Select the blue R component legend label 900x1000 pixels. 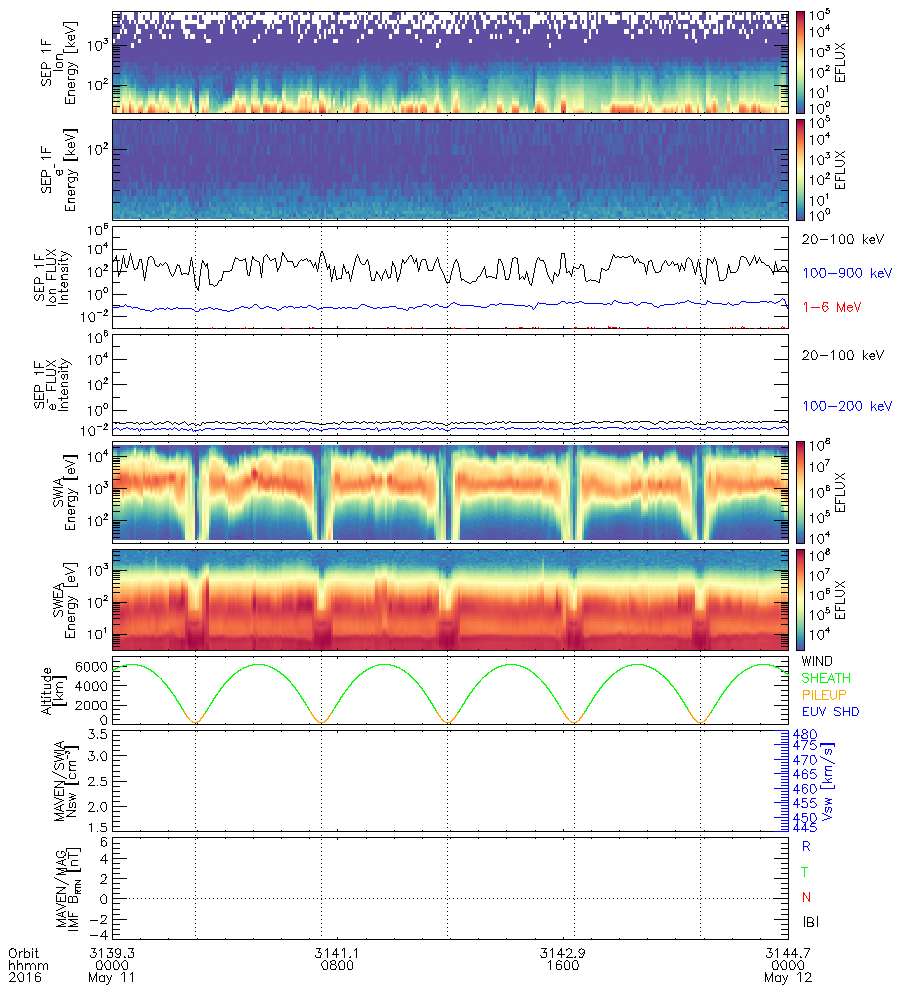point(807,846)
